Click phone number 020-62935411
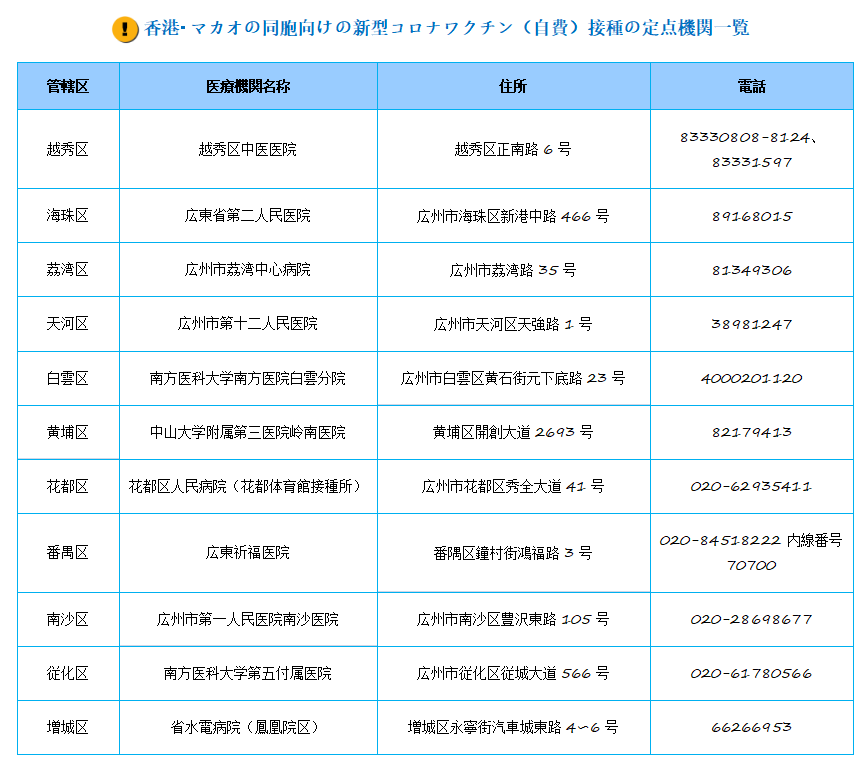The image size is (867, 771). 751,487
